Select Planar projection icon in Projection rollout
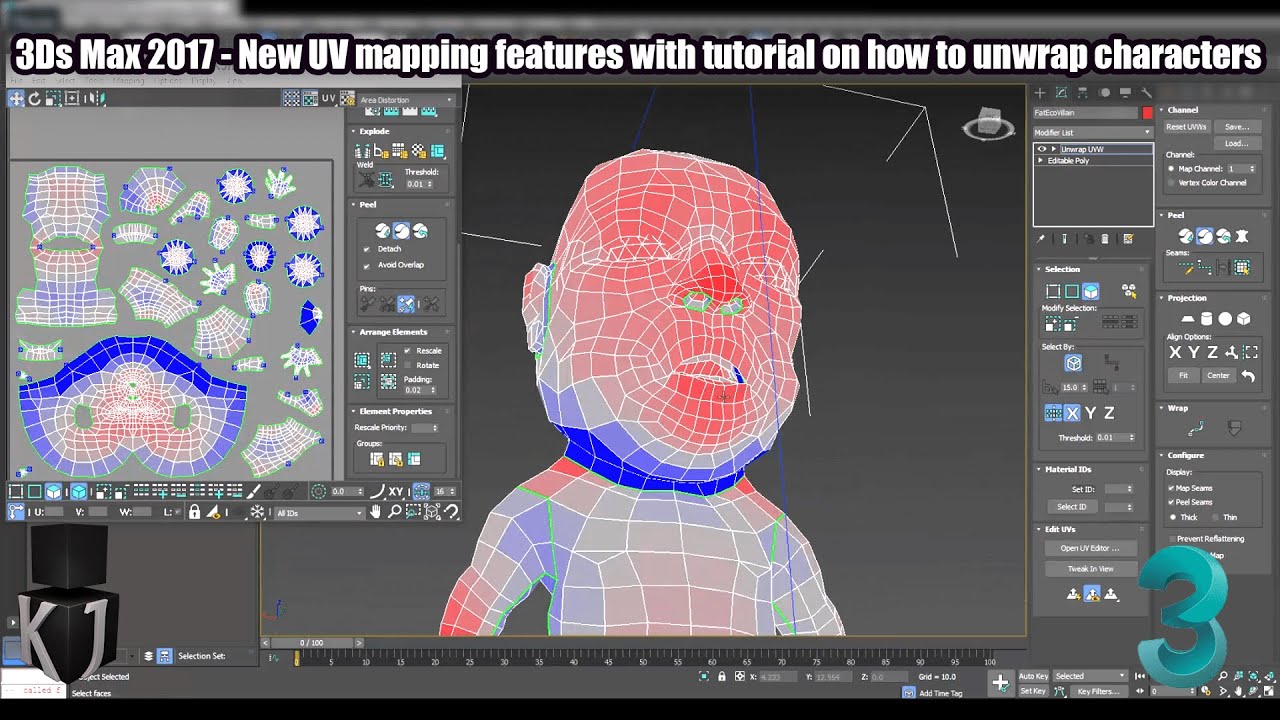The width and height of the screenshot is (1280, 720). (1188, 319)
